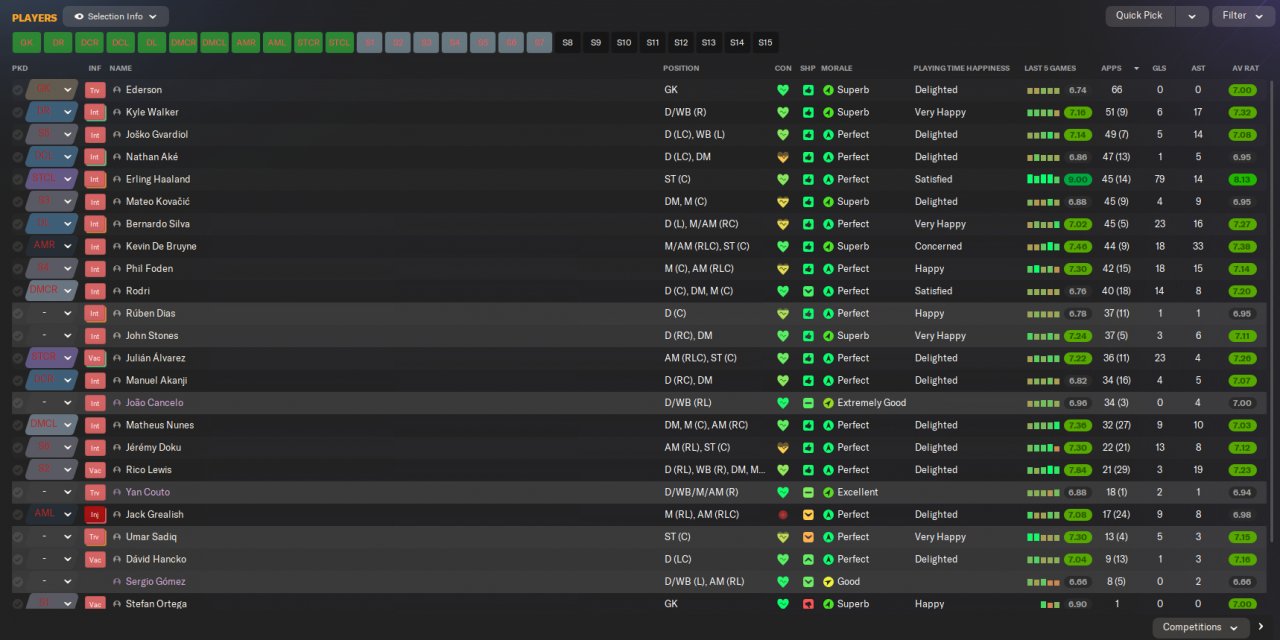Click Jack Grealish's red injury condition icon
Viewport: 1280px width, 640px height.
pos(783,515)
